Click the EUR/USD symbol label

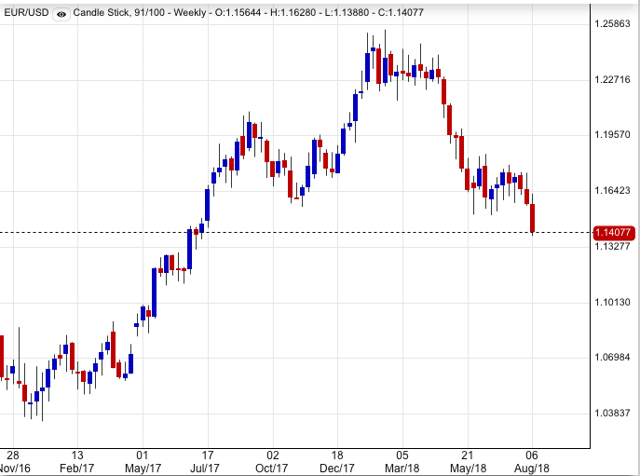tap(27, 13)
